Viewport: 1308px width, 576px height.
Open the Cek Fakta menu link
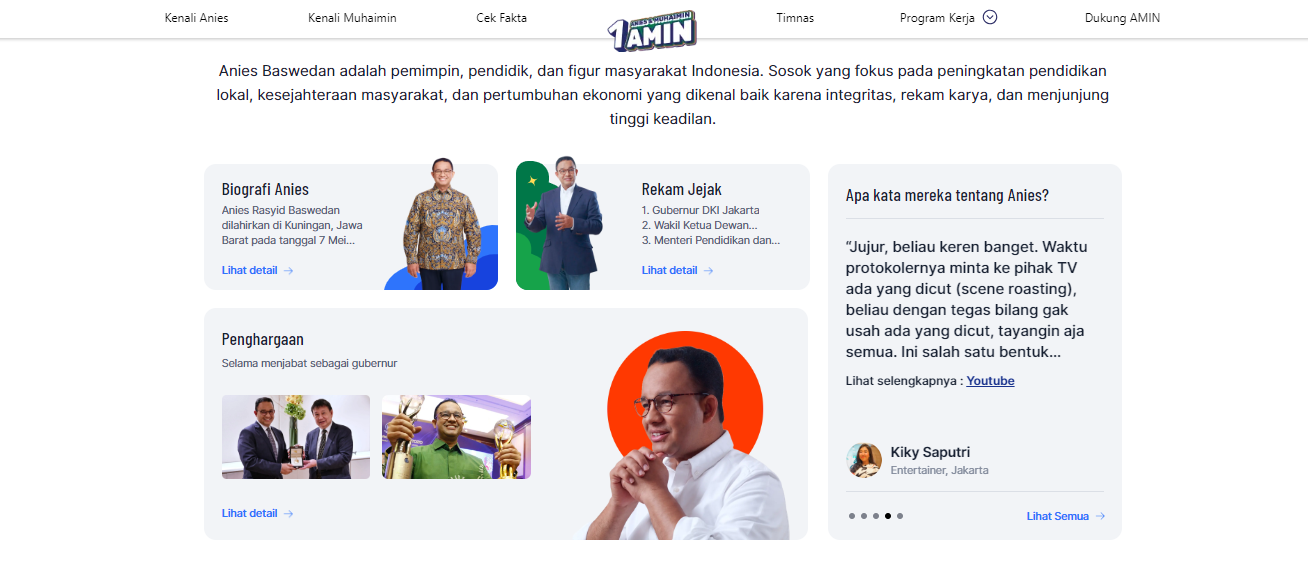[x=502, y=18]
